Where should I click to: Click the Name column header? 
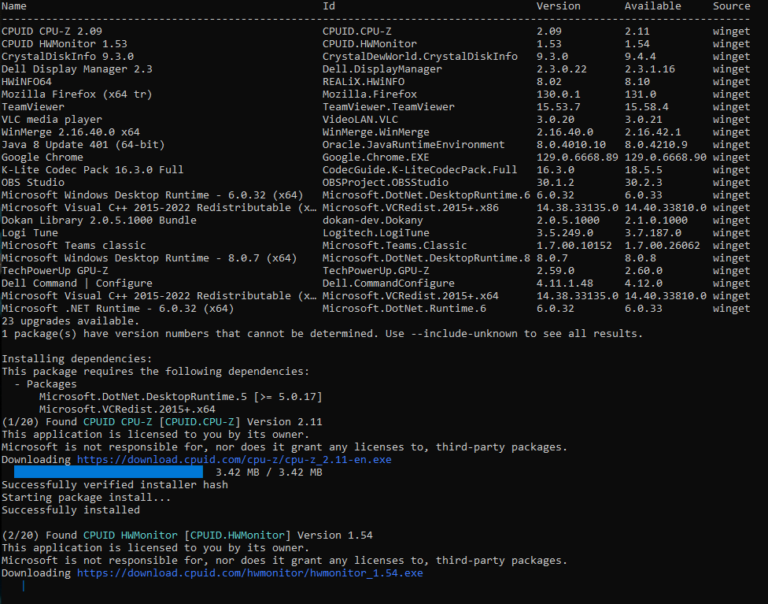tap(14, 6)
